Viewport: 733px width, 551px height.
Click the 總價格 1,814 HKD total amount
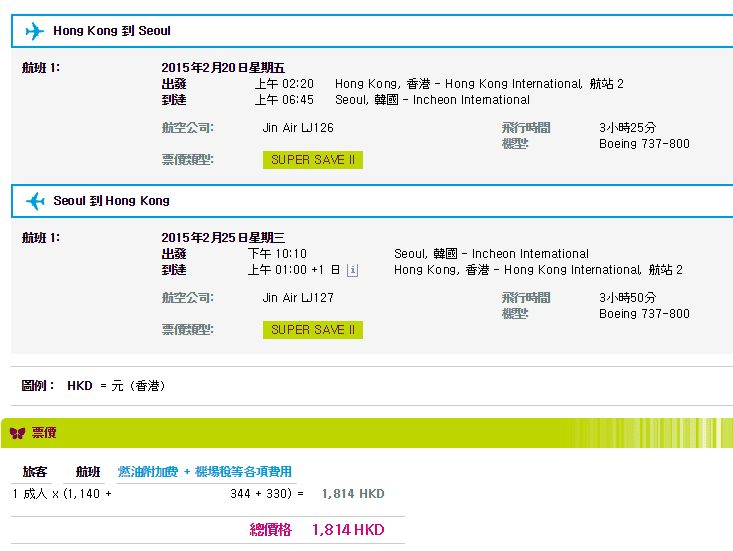(347, 530)
